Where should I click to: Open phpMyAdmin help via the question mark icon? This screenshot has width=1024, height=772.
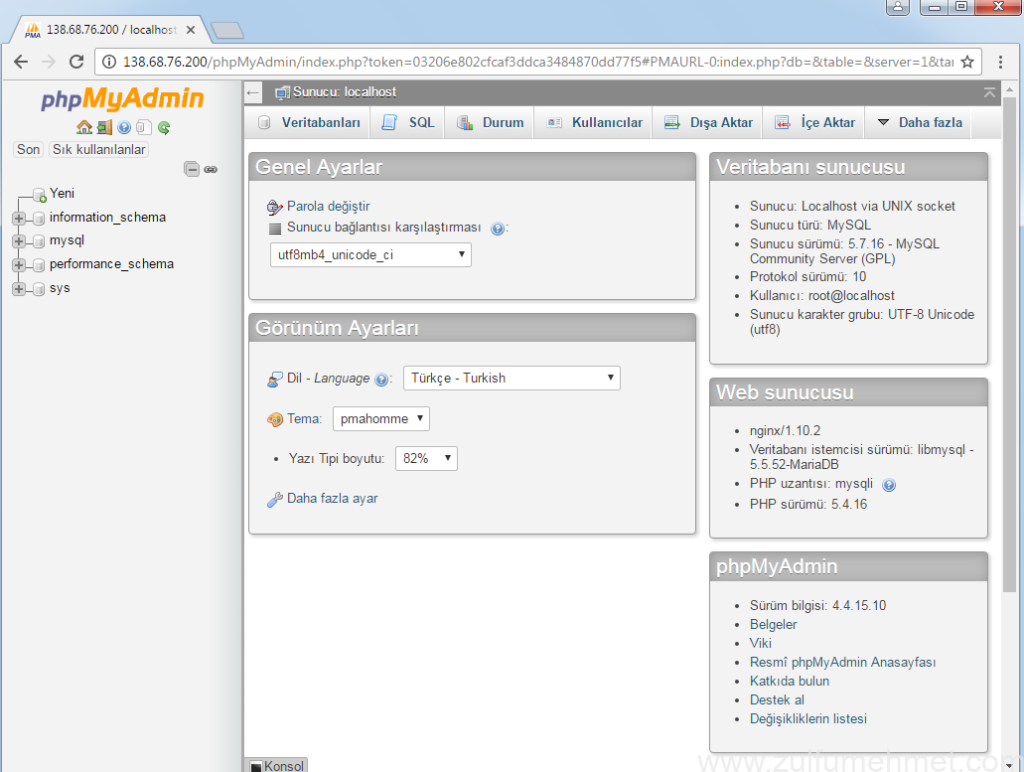(x=124, y=128)
